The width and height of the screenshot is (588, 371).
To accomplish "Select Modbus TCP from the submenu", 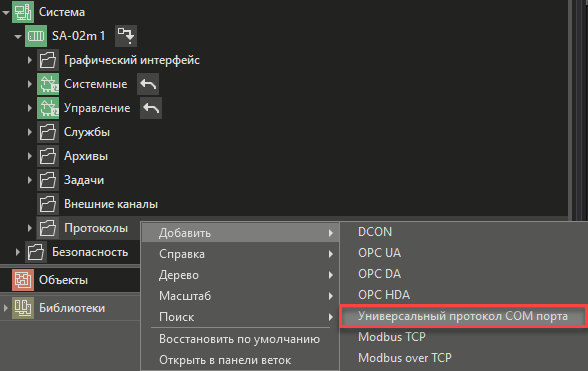I will pyautogui.click(x=392, y=337).
